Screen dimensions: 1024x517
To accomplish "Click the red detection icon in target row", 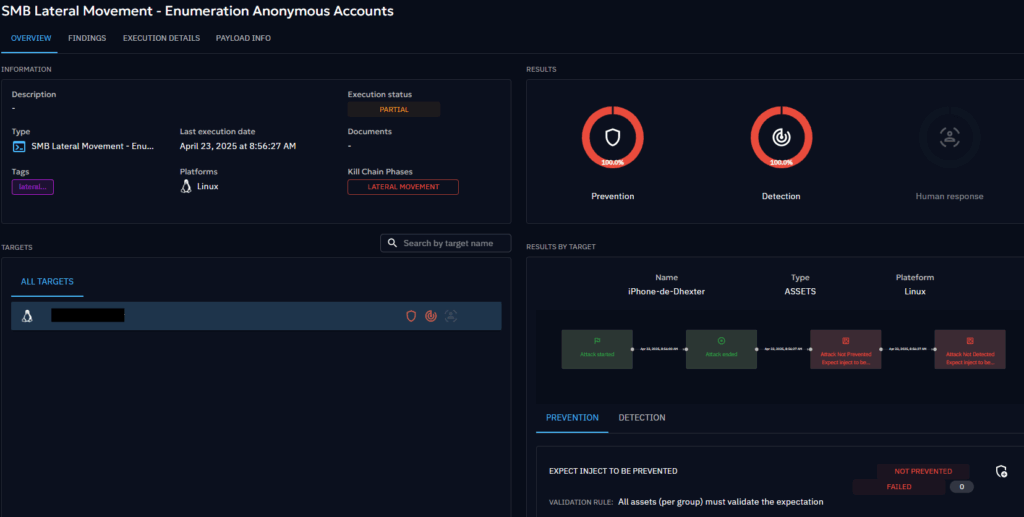I will click(431, 316).
